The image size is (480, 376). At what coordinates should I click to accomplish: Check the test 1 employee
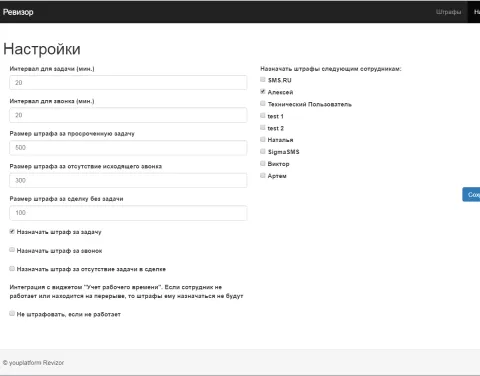(x=263, y=115)
